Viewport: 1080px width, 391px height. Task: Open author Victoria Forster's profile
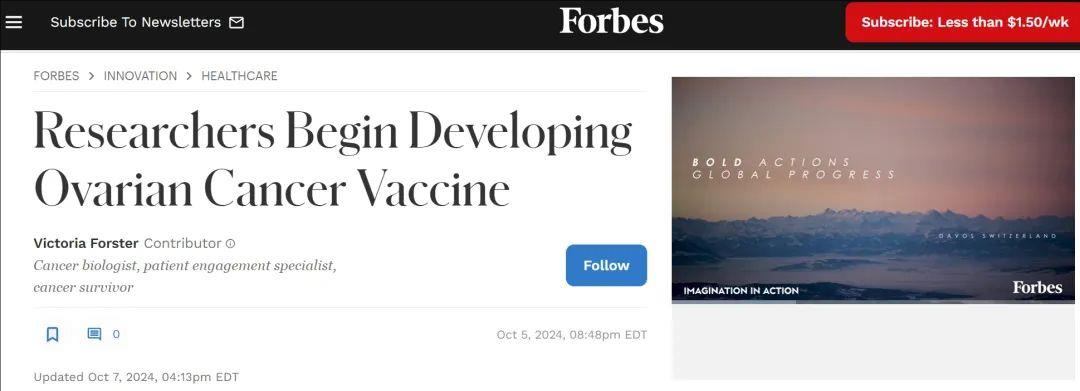click(x=86, y=243)
